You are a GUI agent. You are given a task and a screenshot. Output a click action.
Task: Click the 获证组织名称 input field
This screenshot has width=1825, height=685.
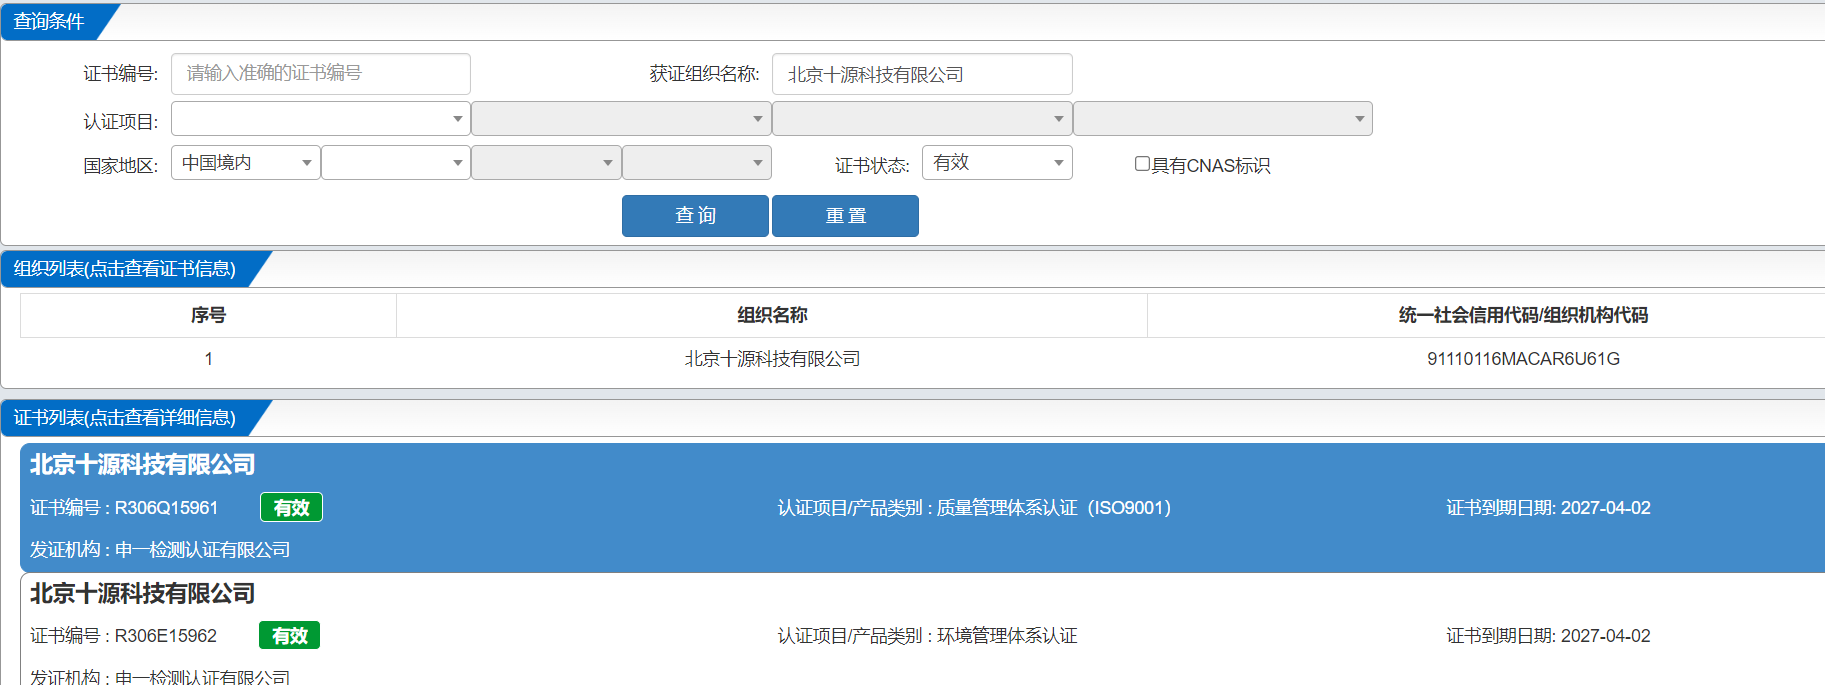(x=922, y=74)
